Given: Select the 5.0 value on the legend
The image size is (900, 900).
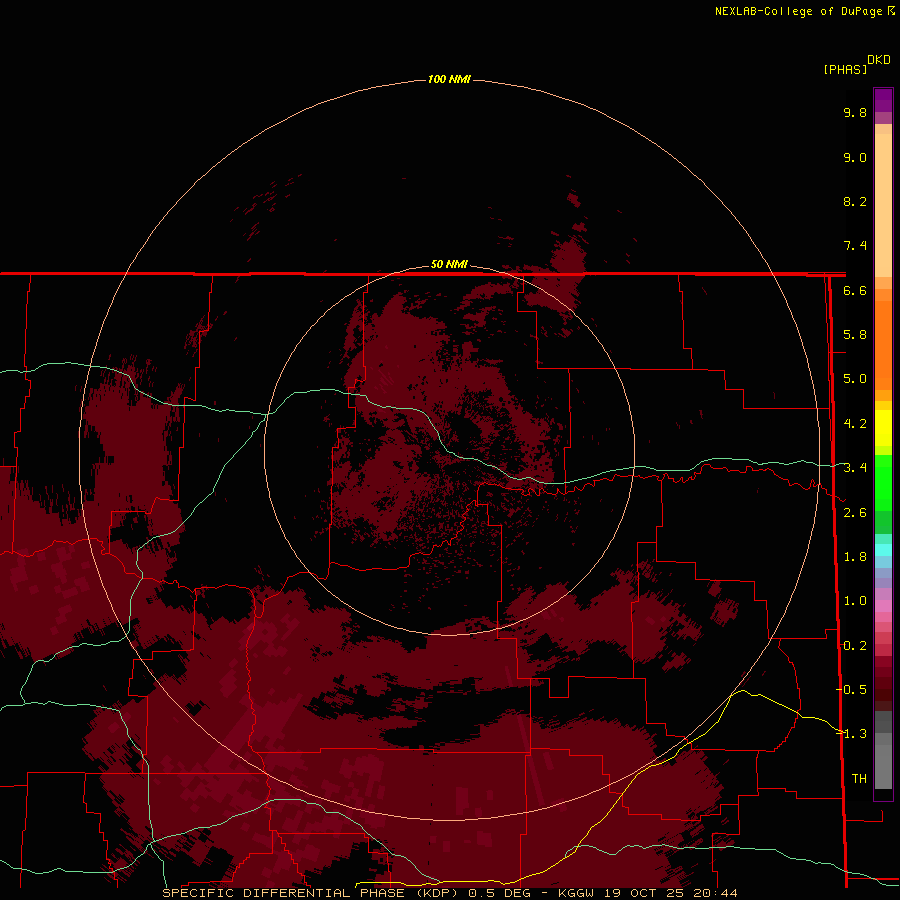Looking at the screenshot, I should 855,379.
